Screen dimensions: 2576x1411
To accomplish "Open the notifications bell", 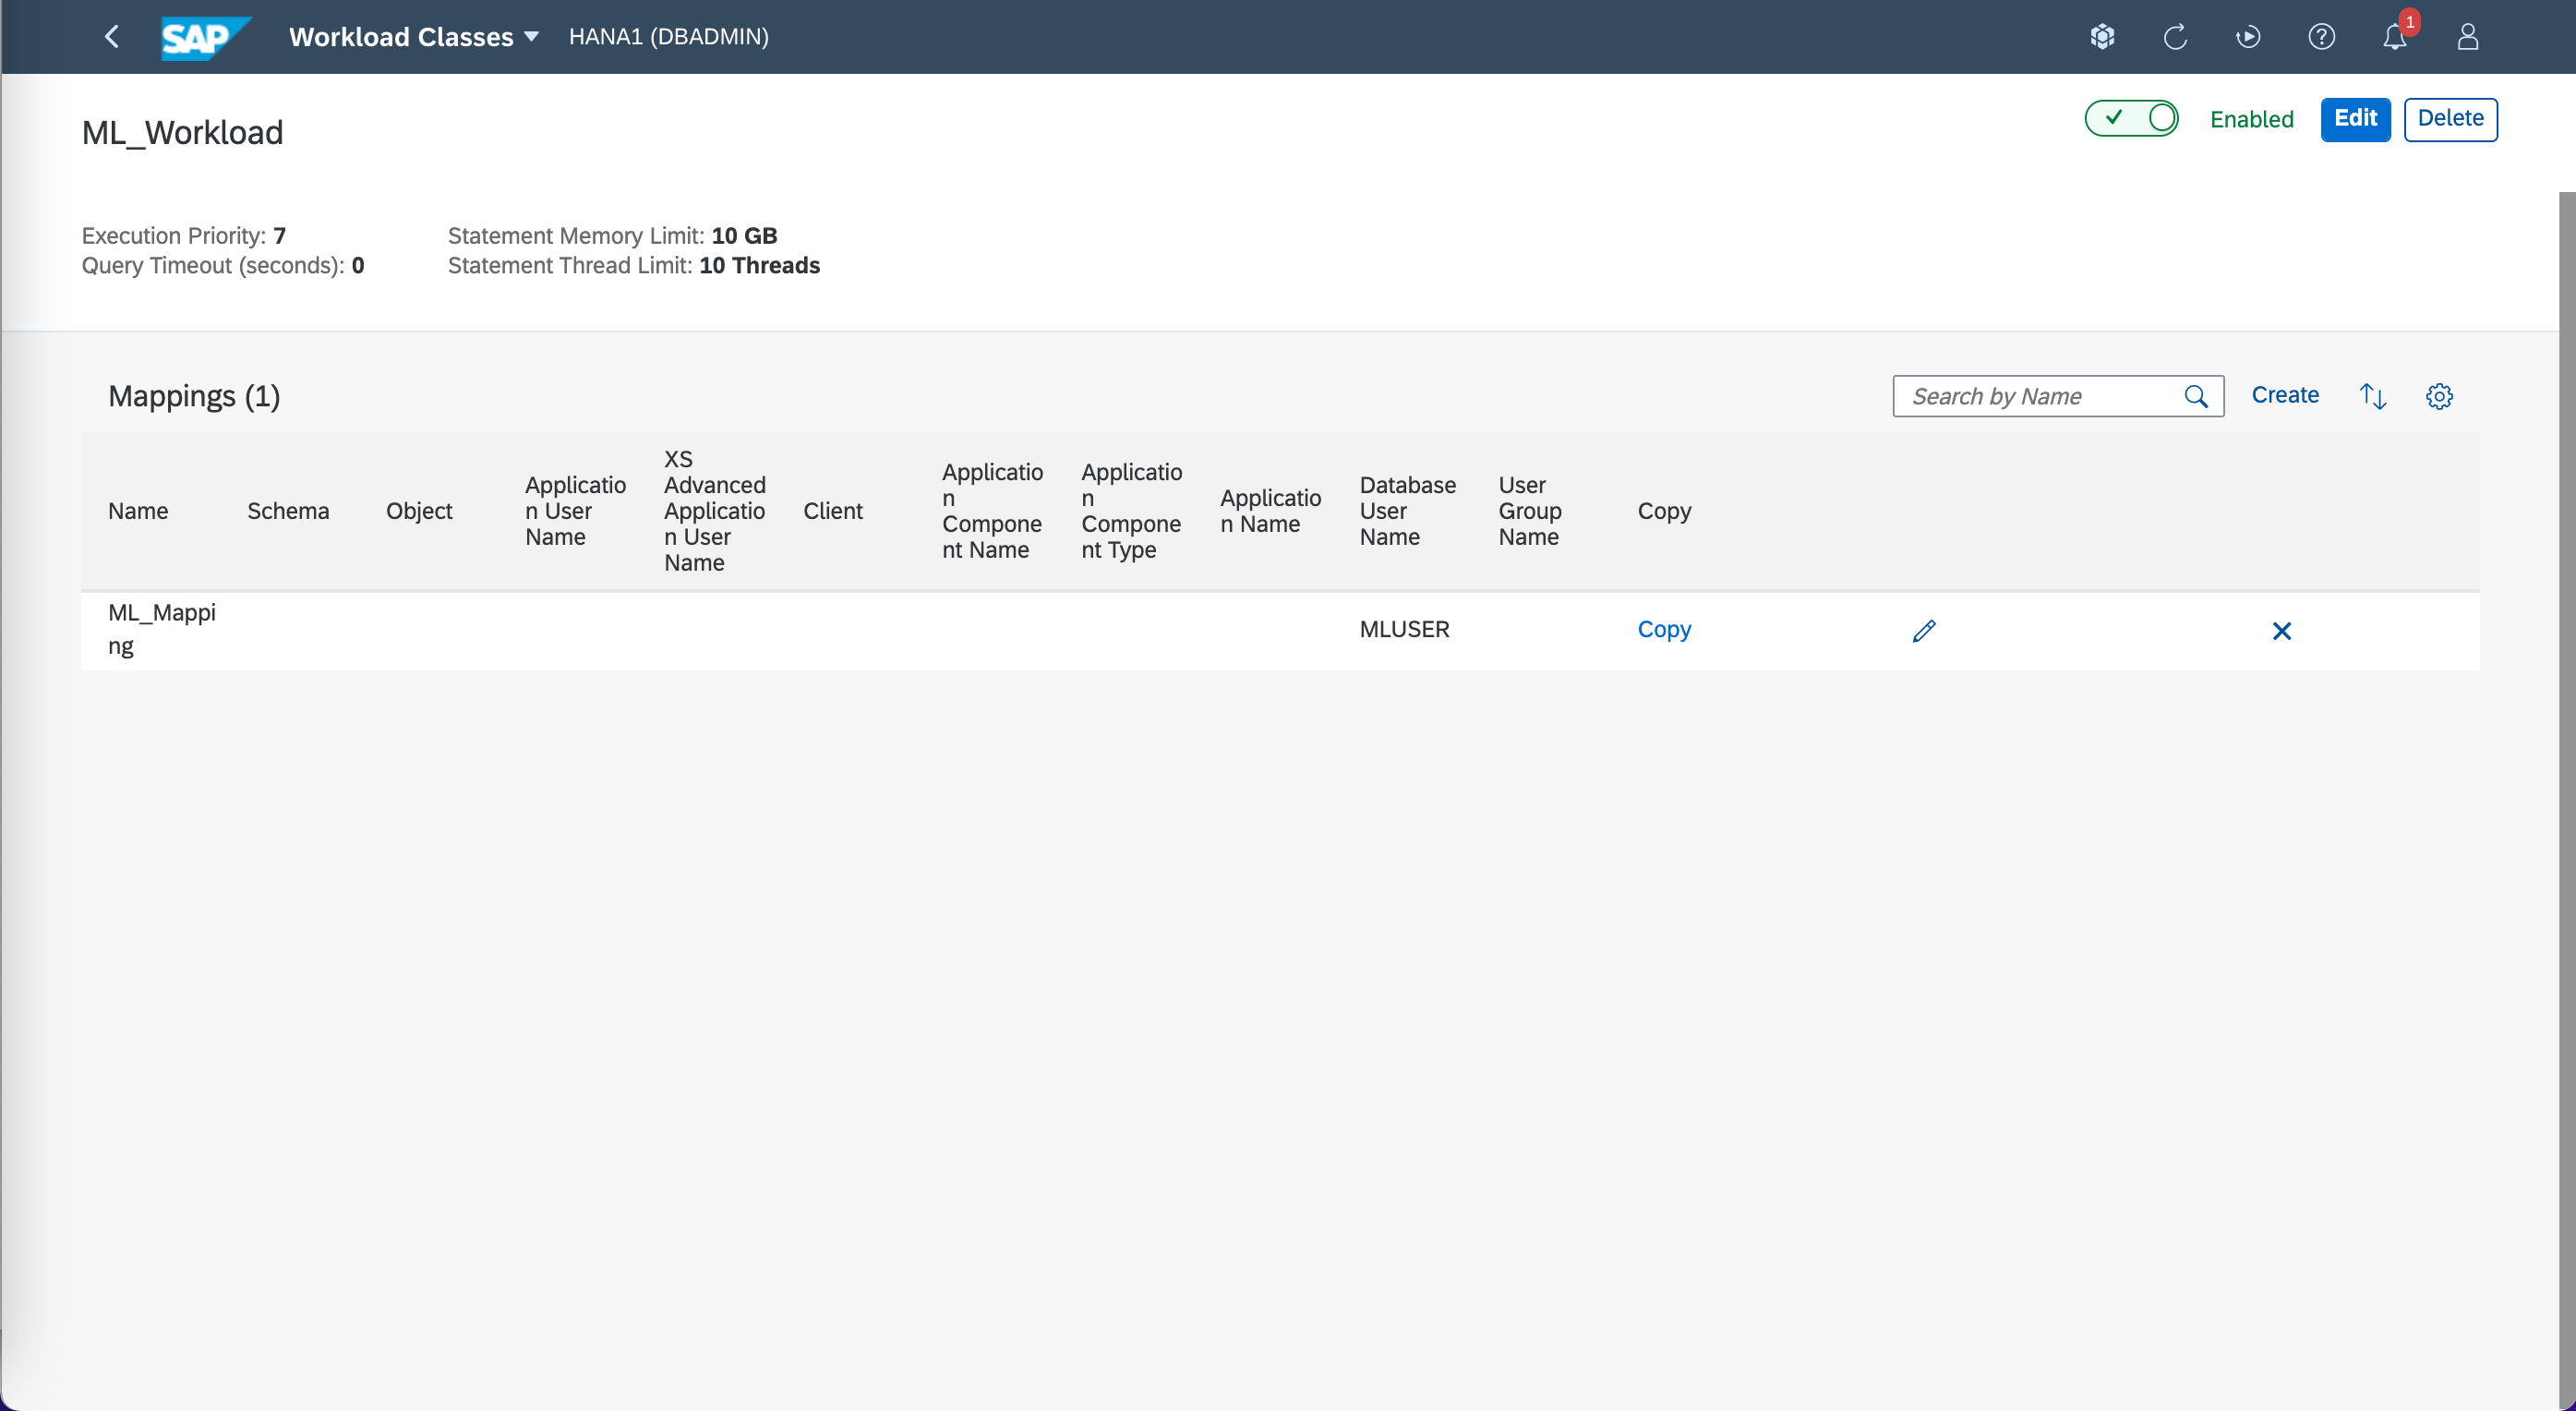I will [x=2394, y=37].
